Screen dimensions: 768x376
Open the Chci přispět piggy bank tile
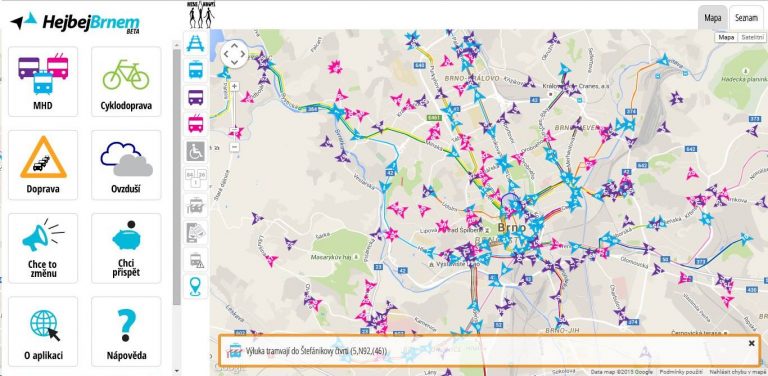126,248
